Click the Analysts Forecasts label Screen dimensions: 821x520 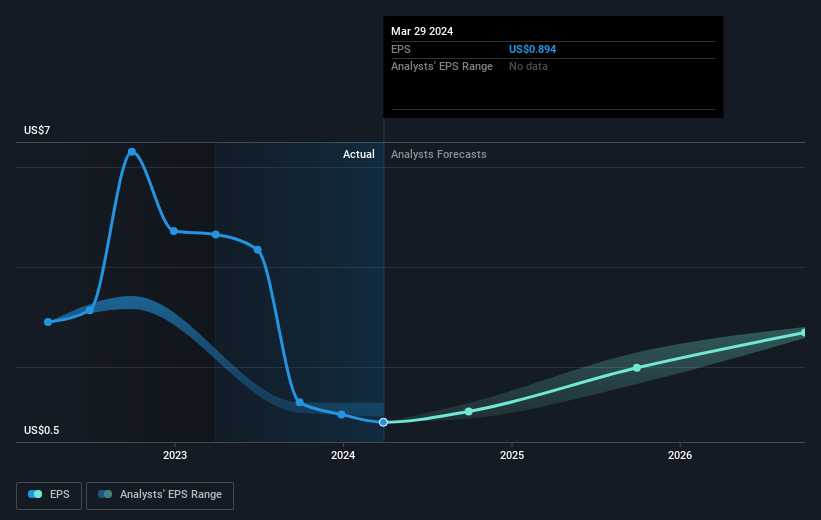439,154
